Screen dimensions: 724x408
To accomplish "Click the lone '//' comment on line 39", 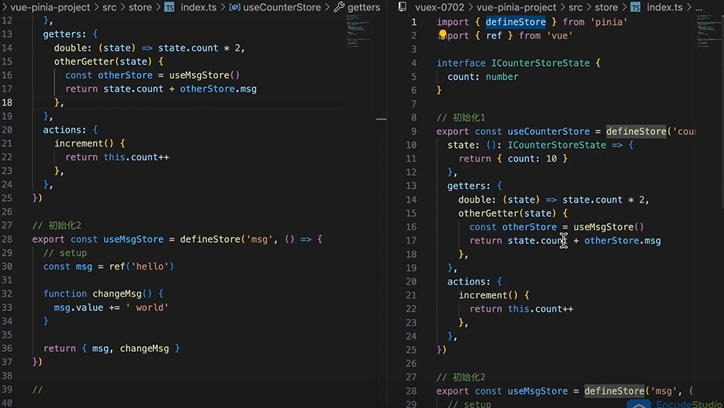I will 37,390.
